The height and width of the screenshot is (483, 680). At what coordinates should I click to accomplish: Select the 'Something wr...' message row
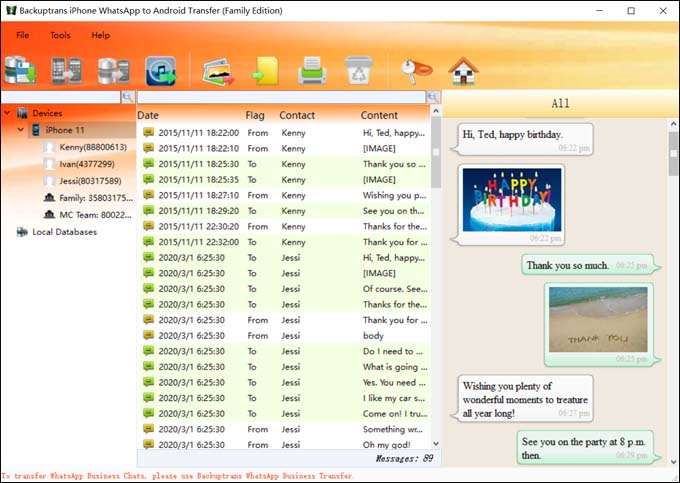[x=284, y=429]
